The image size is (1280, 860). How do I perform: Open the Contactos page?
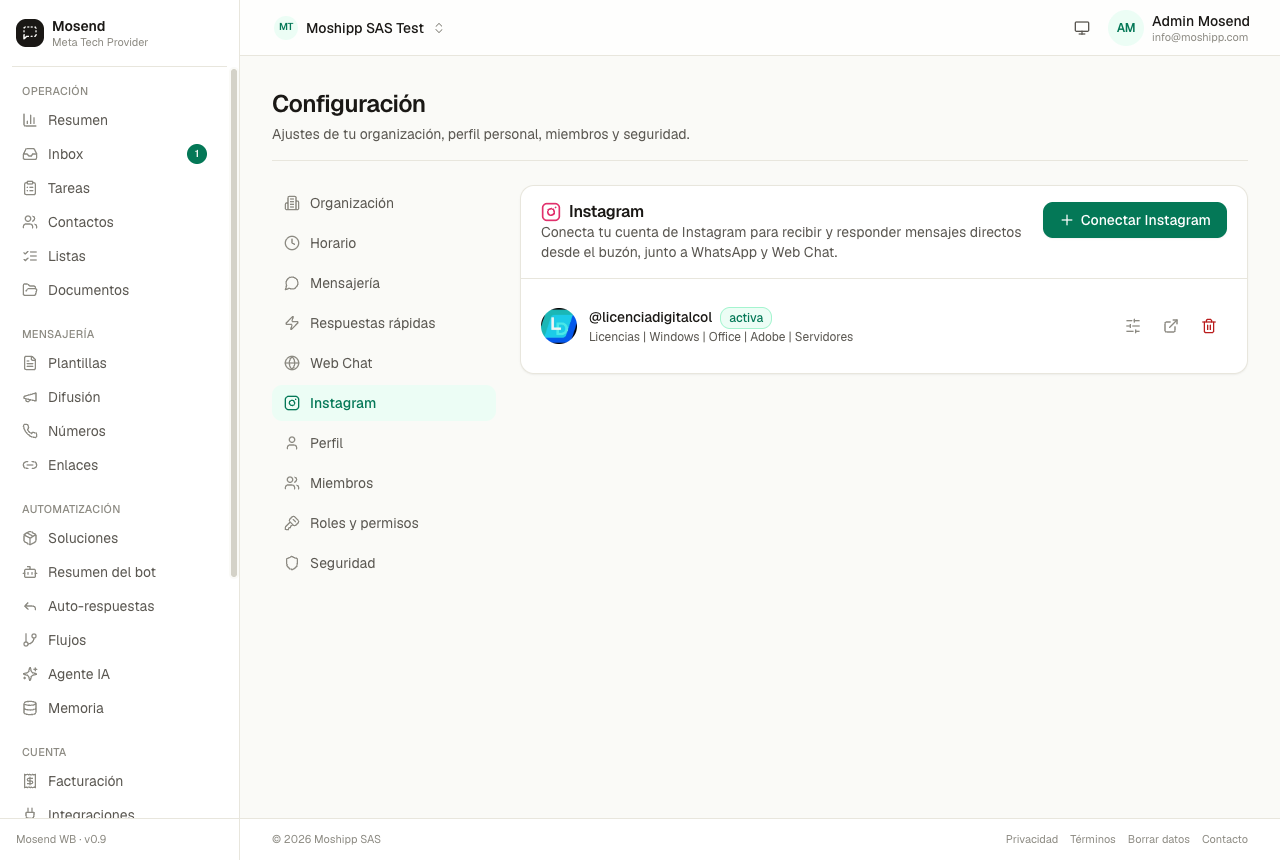114,222
